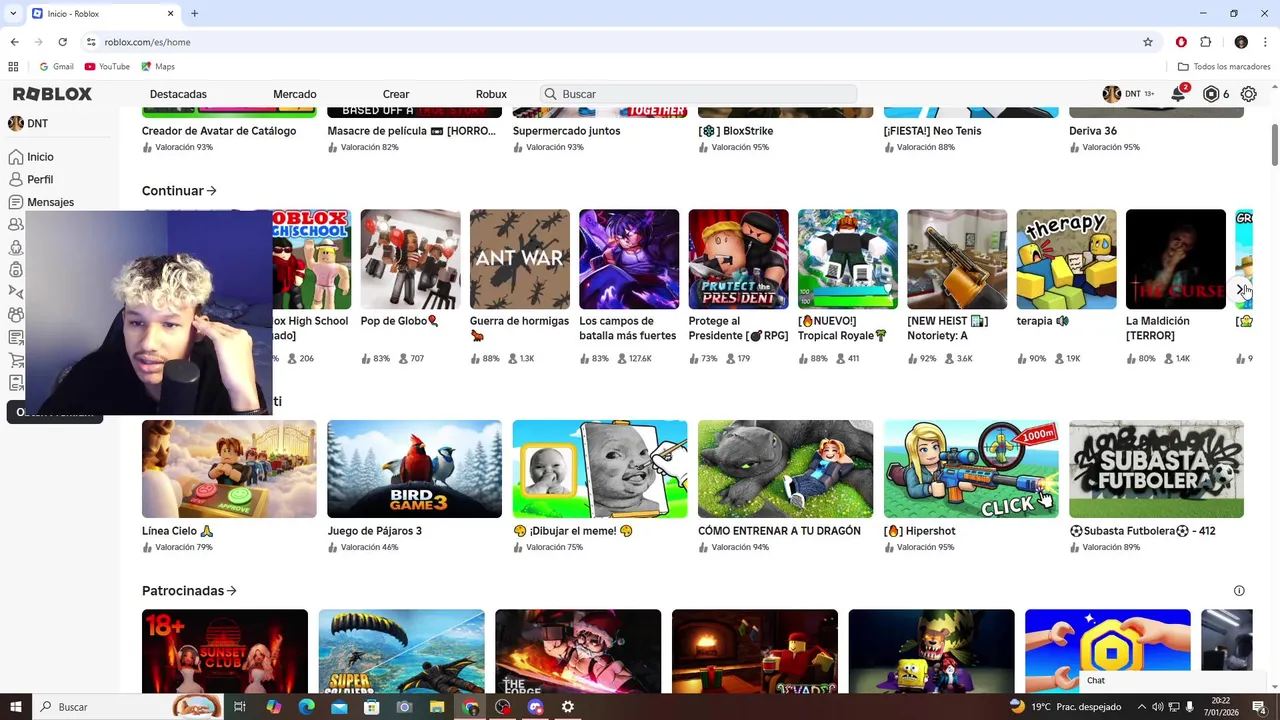This screenshot has height=720, width=1280.
Task: Open the shopping cart icon in sidebar
Action: tap(15, 360)
